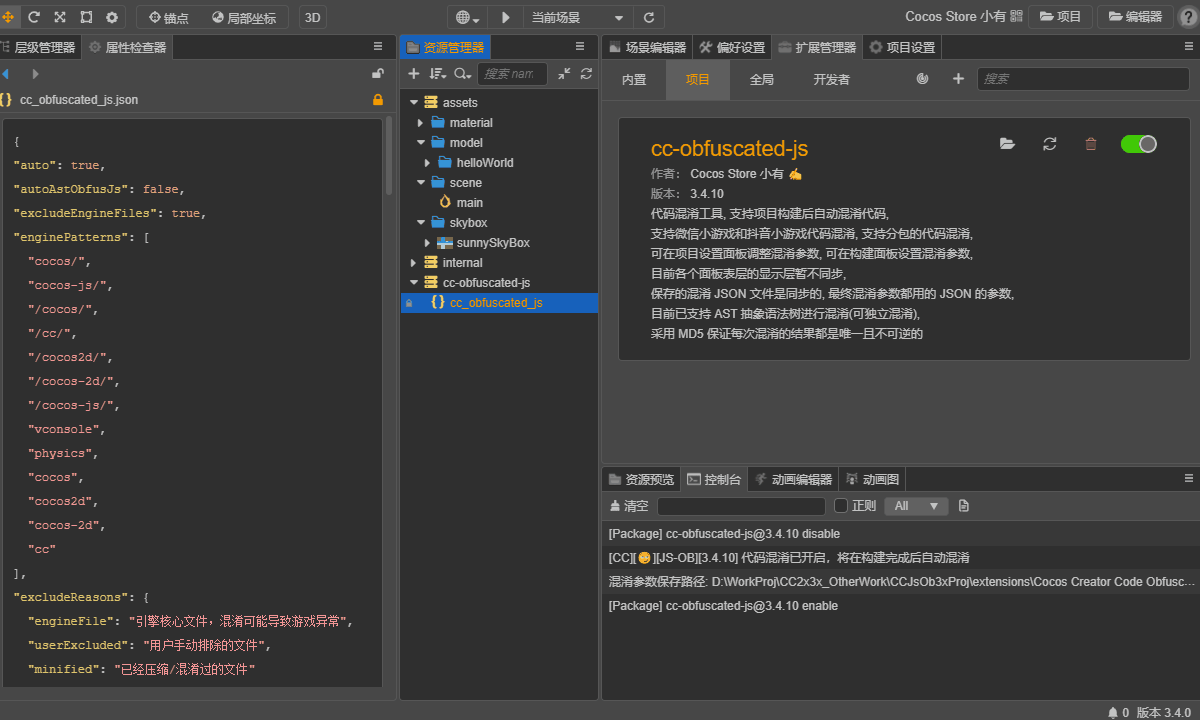This screenshot has height=720, width=1200.
Task: Switch to the 扩展管理器 tab
Action: pyautogui.click(x=817, y=47)
